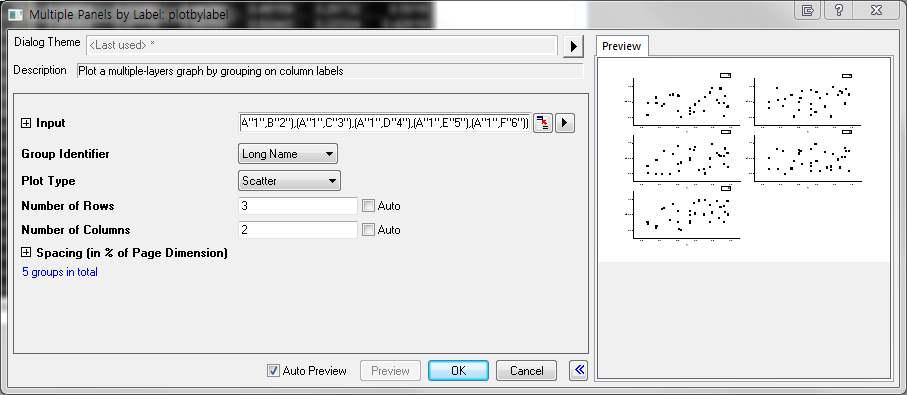The height and width of the screenshot is (395, 907).
Task: Click interactive range selection icon beside Input
Action: tap(542, 123)
